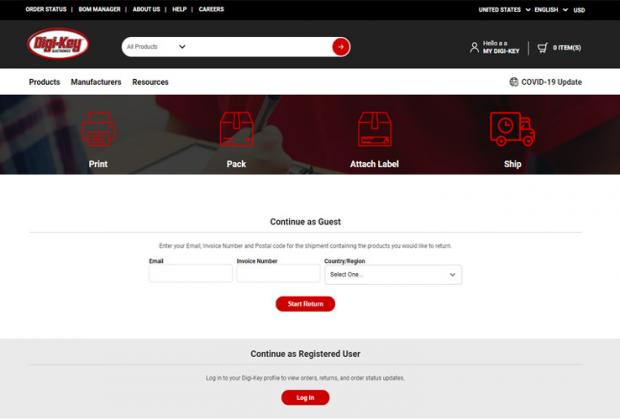This screenshot has height=420, width=620.
Task: Focus the Email input field
Action: click(191, 273)
